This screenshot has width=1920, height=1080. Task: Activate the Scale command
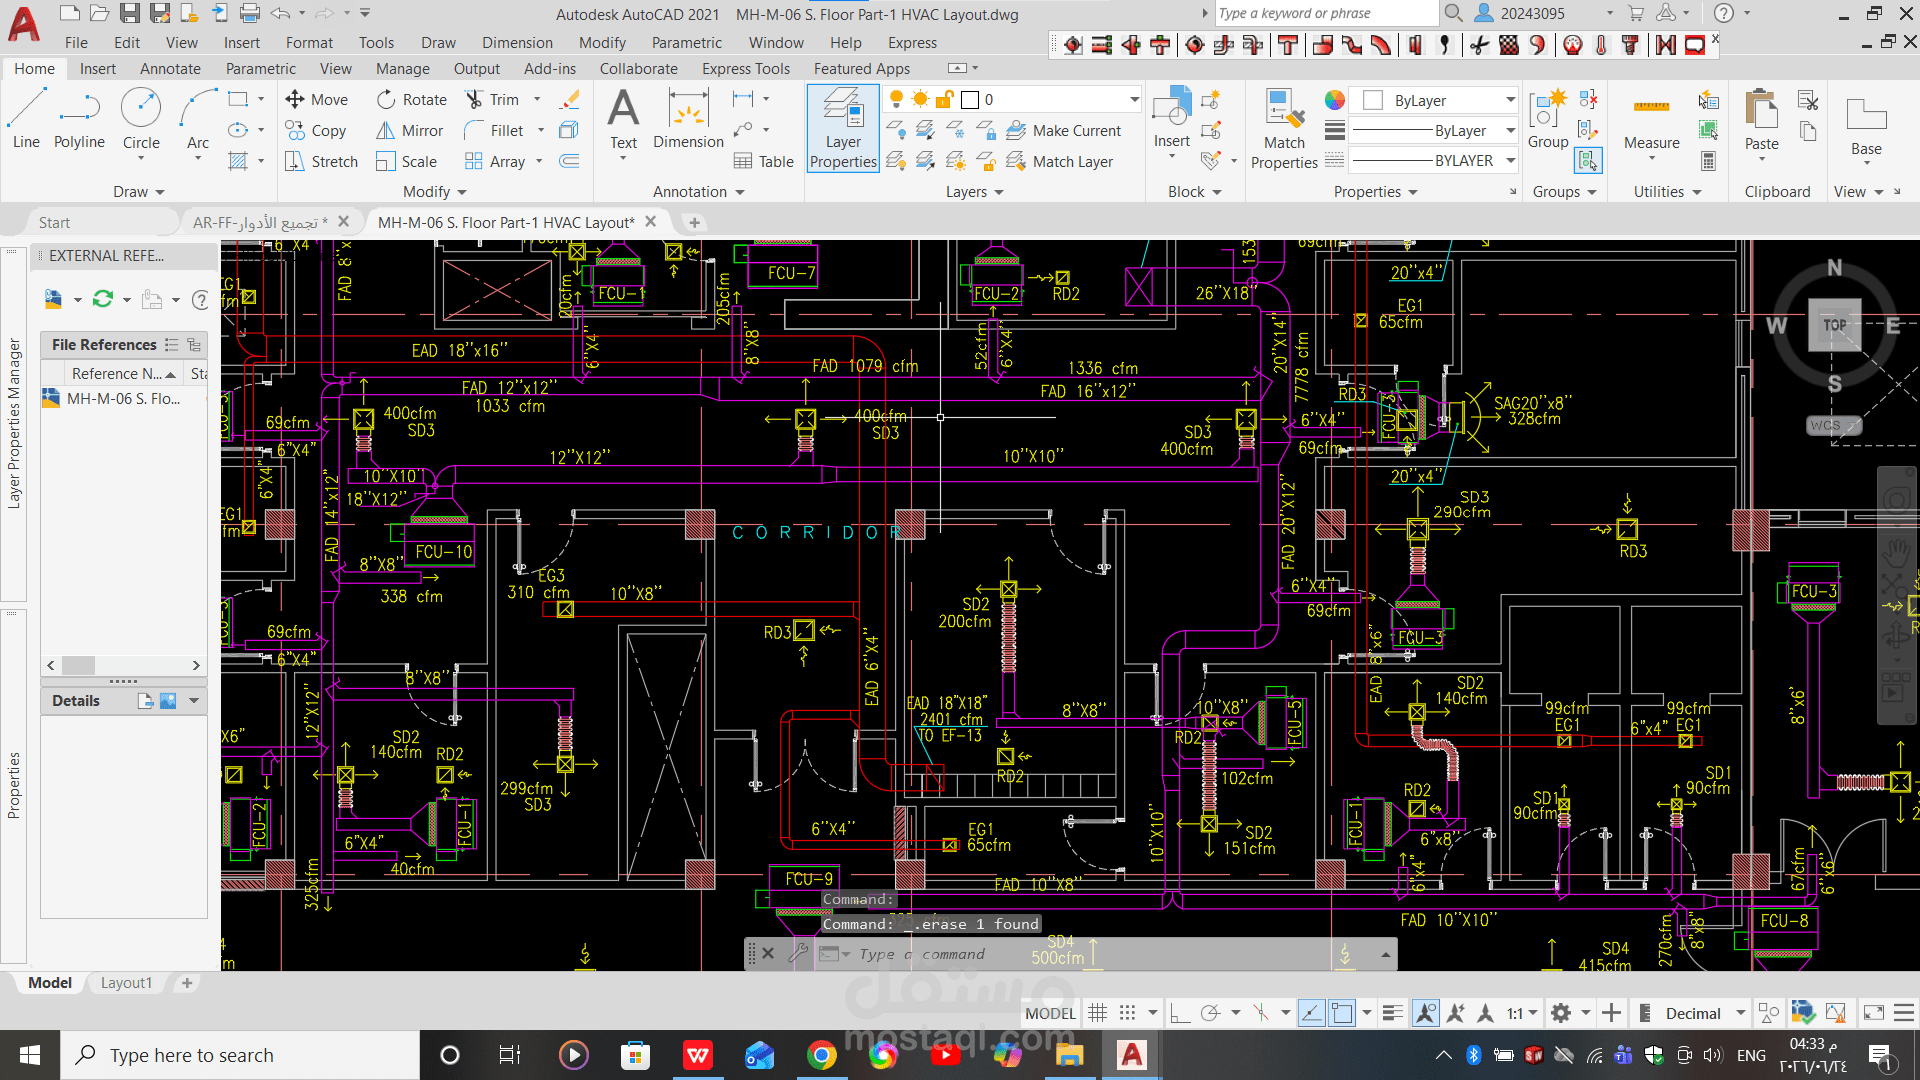[x=406, y=161]
